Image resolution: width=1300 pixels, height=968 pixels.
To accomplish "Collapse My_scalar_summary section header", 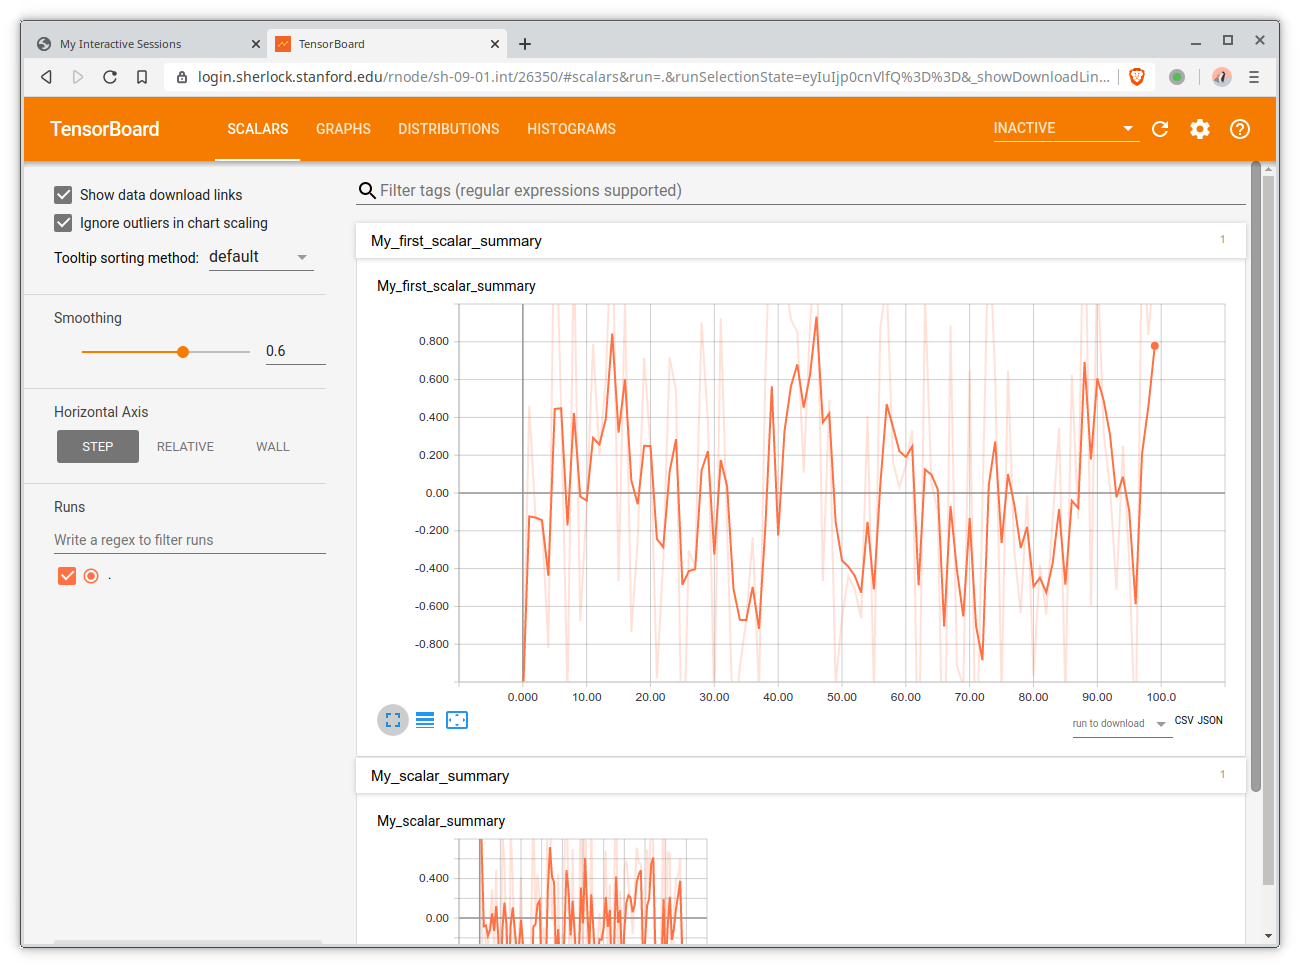I will point(800,776).
